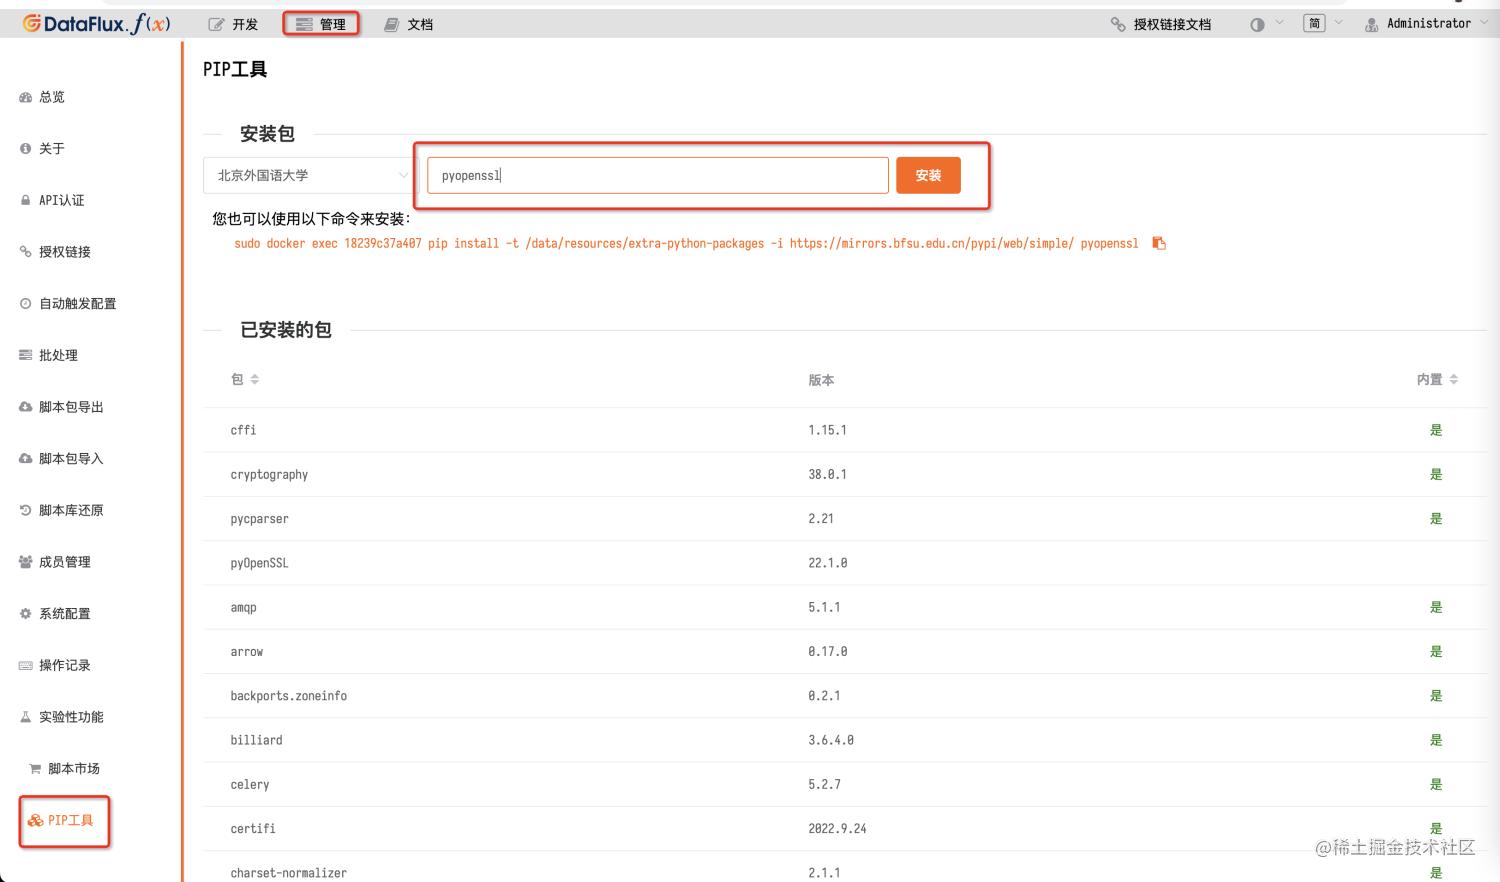1500x882 pixels.
Task: Click the 版本 column header
Action: coord(821,380)
